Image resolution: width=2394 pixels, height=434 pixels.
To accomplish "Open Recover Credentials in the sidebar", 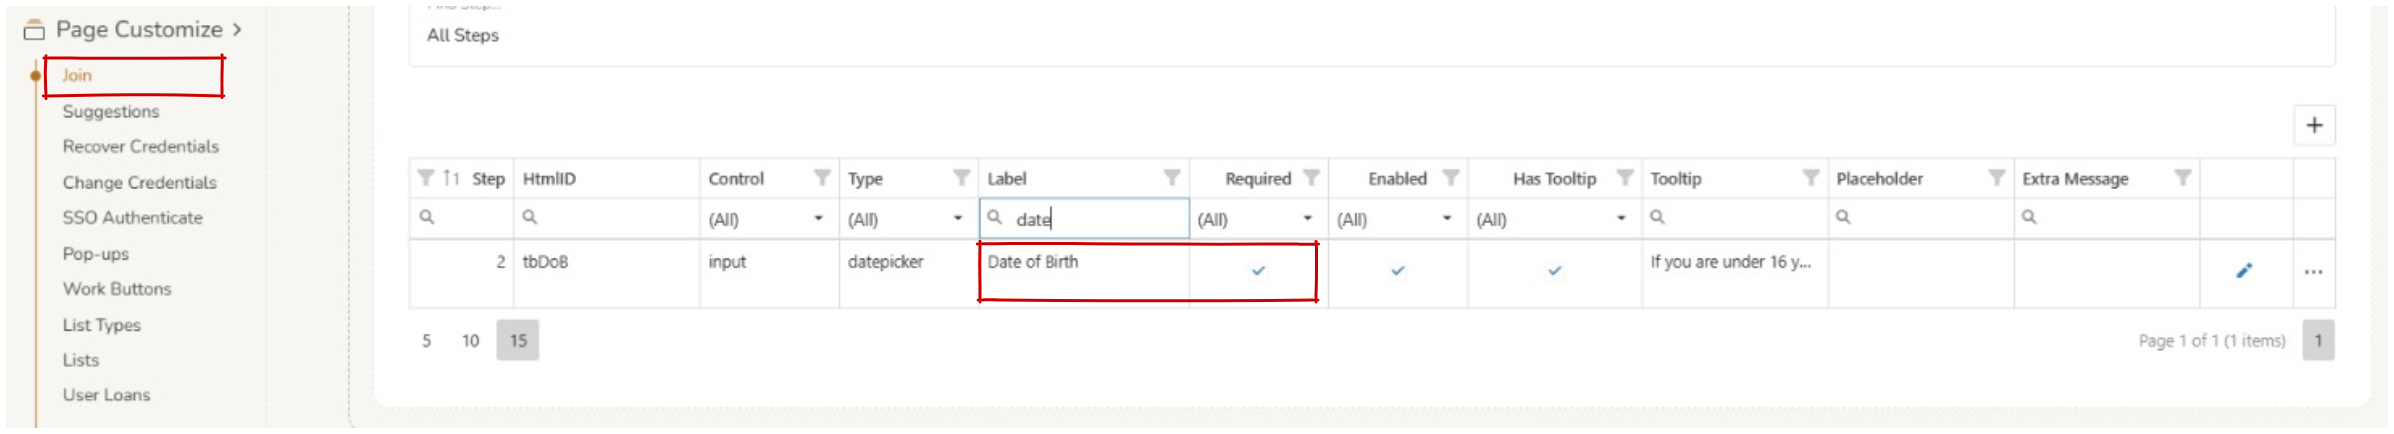I will tap(141, 147).
